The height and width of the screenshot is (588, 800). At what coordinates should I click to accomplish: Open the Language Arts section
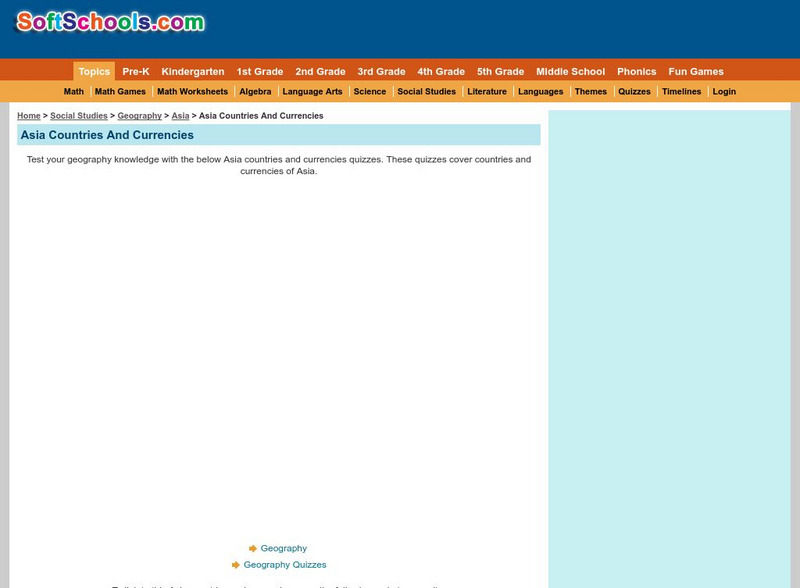[x=312, y=91]
